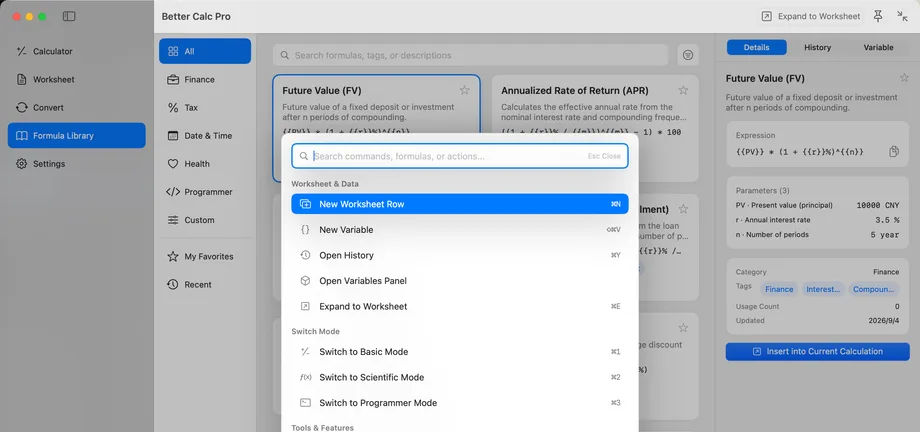Show Recent formulas

205,285
